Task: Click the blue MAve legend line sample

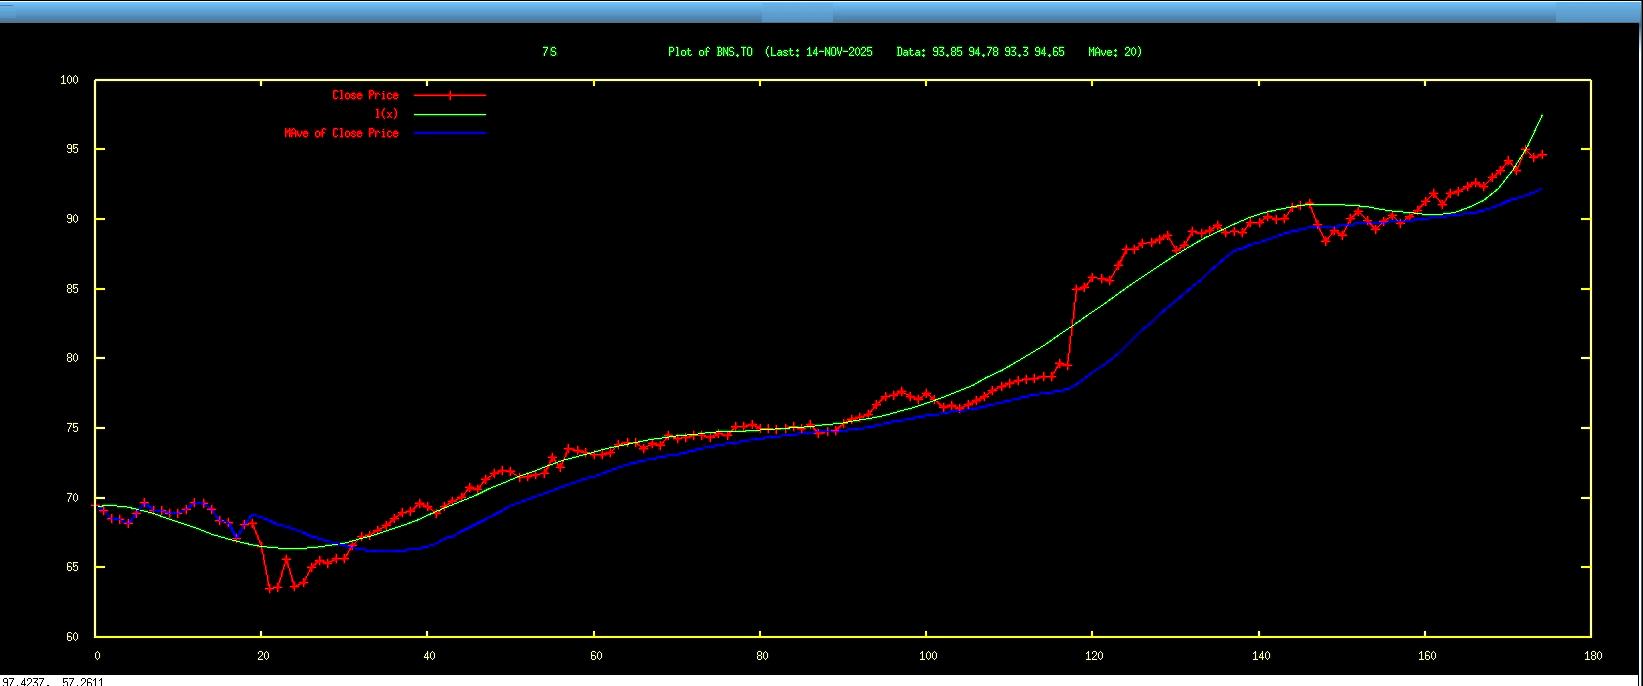Action: [450, 133]
